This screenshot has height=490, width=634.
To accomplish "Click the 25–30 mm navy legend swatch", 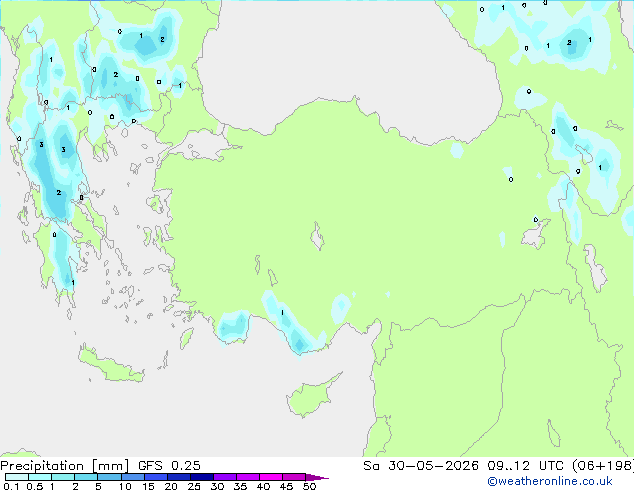I will (x=201, y=477).
